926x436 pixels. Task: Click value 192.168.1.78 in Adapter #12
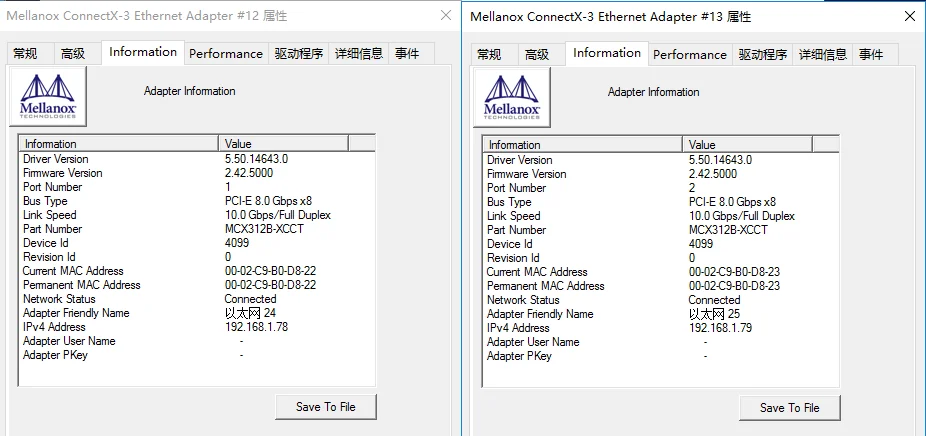(x=256, y=327)
